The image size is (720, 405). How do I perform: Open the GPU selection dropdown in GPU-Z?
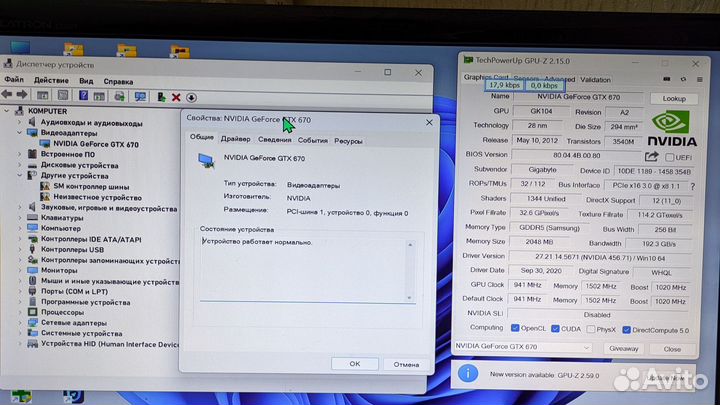(523, 347)
